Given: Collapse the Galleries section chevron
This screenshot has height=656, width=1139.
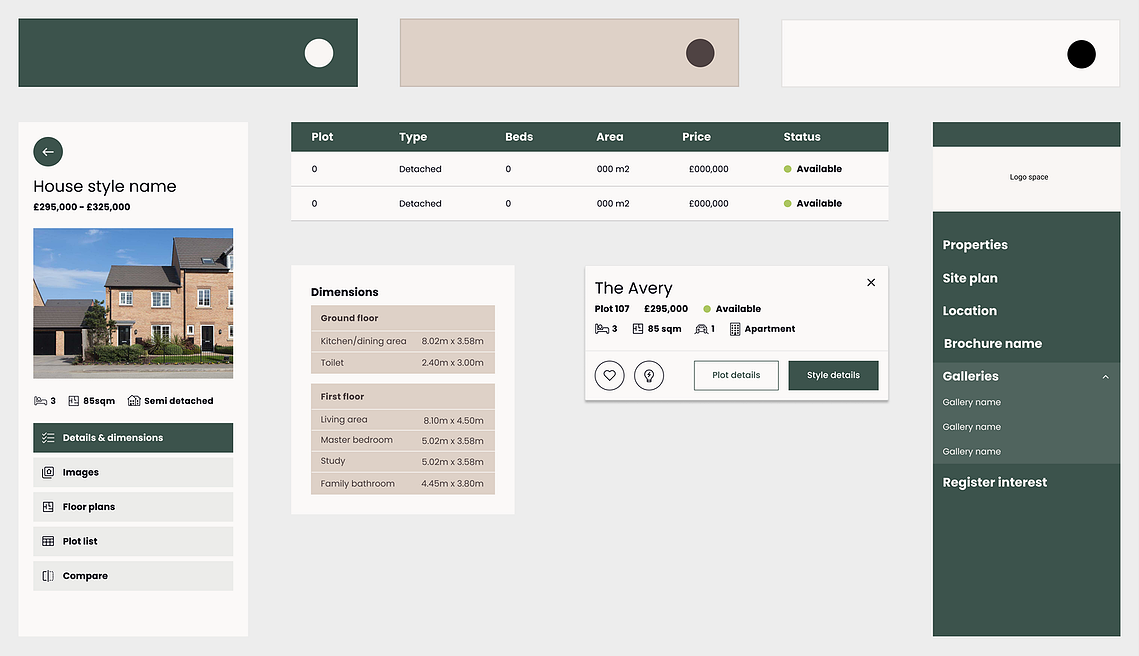Looking at the screenshot, I should coord(1106,377).
